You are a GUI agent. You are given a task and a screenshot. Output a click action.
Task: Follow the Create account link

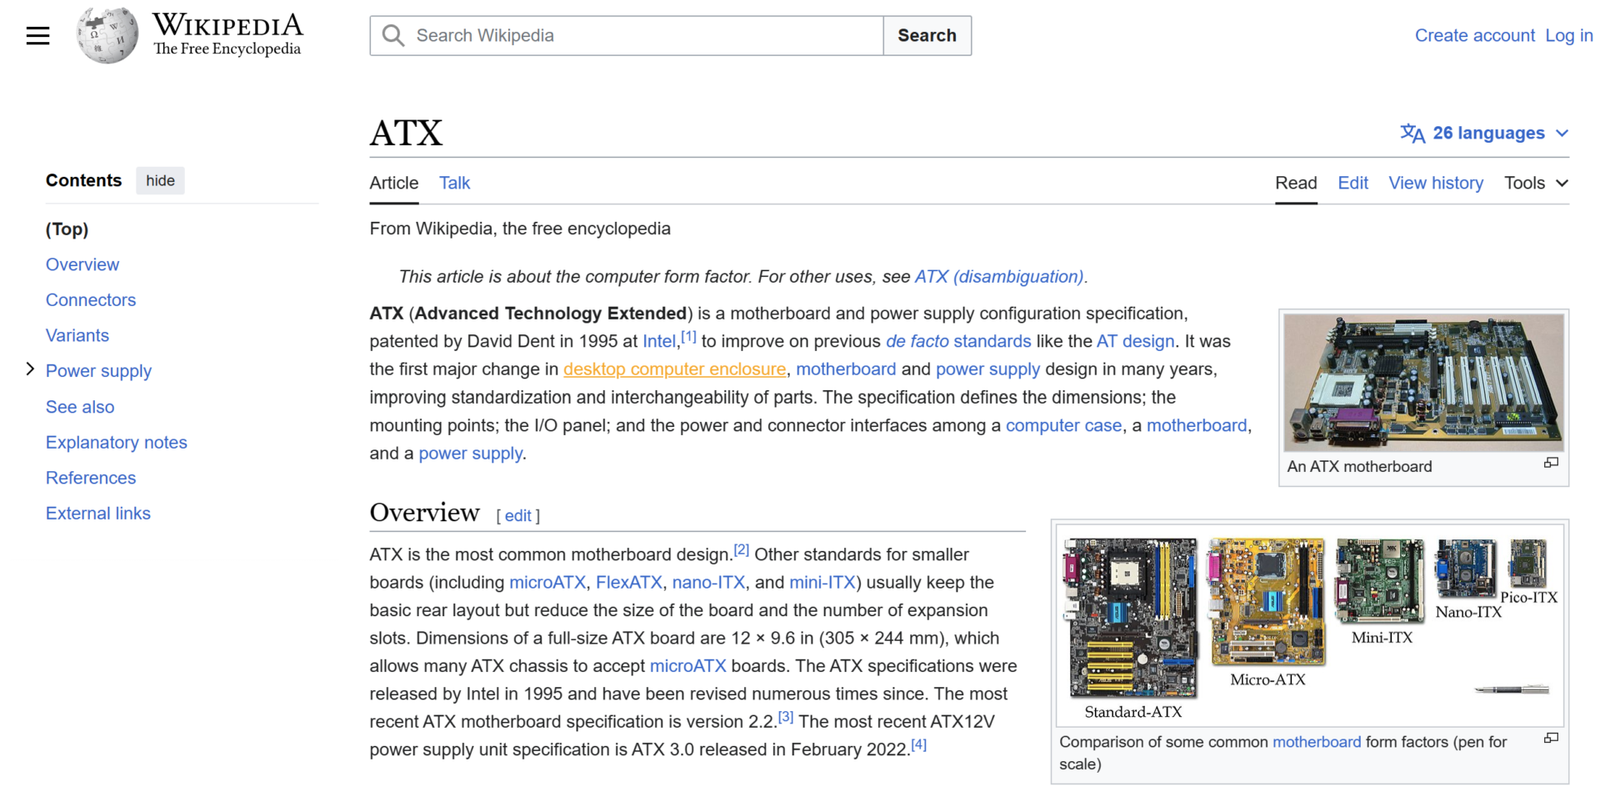(x=1474, y=36)
